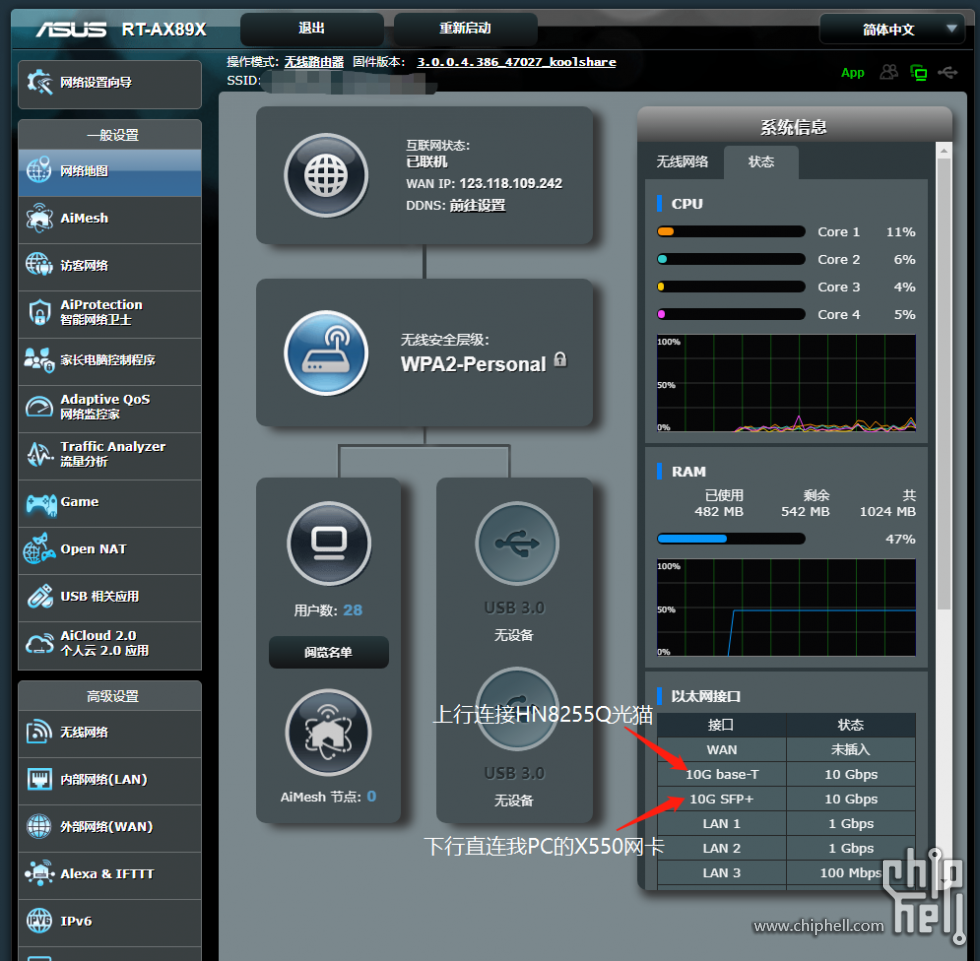This screenshot has height=961, width=980.
Task: Open the 简体中文 language dropdown
Action: click(x=892, y=29)
